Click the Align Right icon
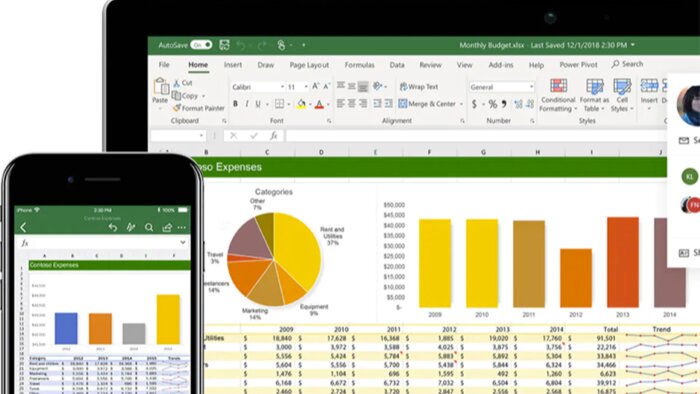 (363, 104)
